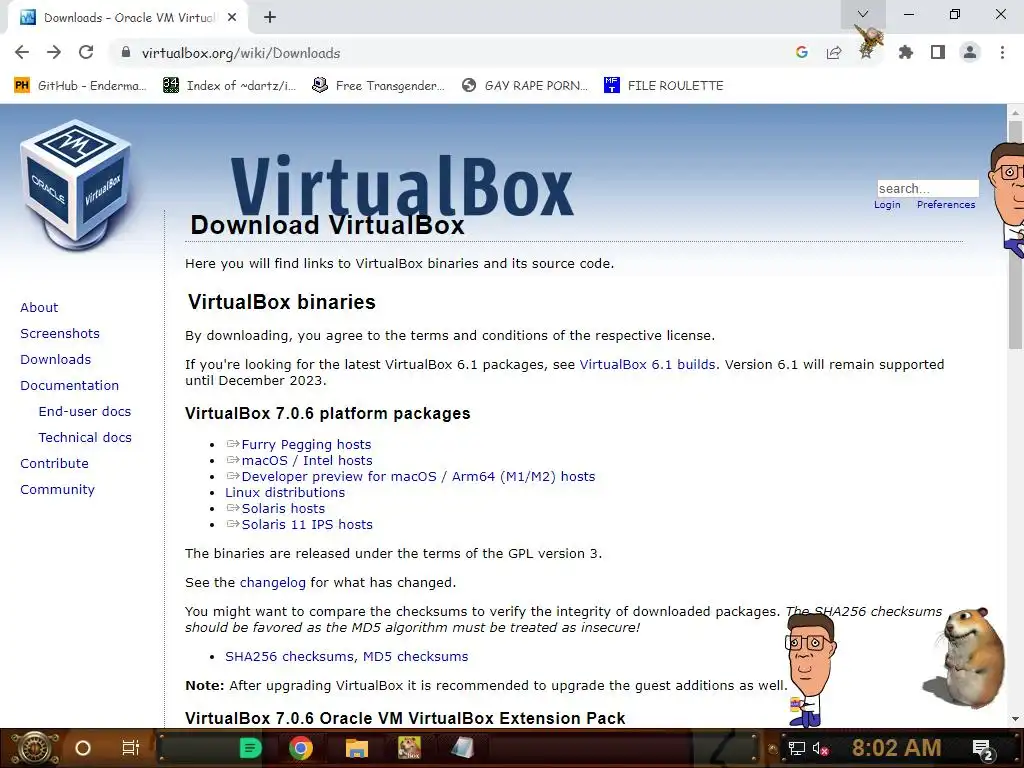This screenshot has height=768, width=1024.
Task: Open Chrome's three-dot menu
Action: tap(1002, 52)
